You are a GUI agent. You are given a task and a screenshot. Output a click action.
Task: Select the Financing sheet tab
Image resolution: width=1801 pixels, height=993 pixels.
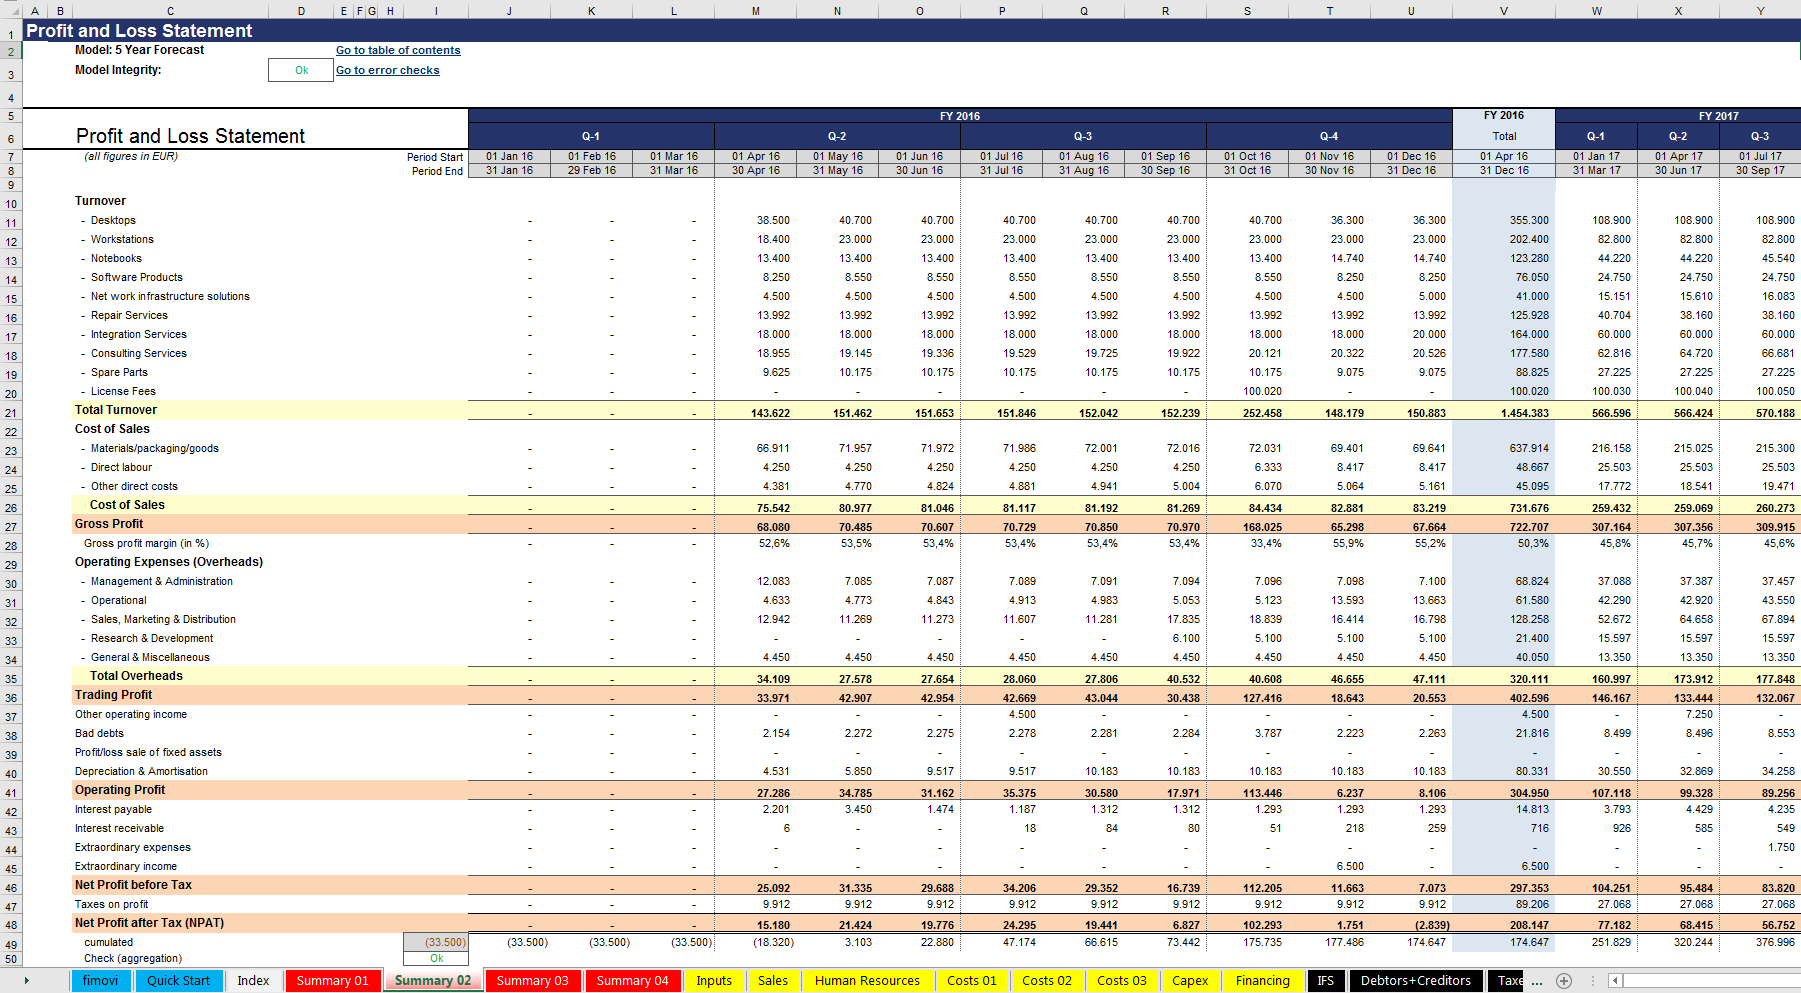[1262, 981]
